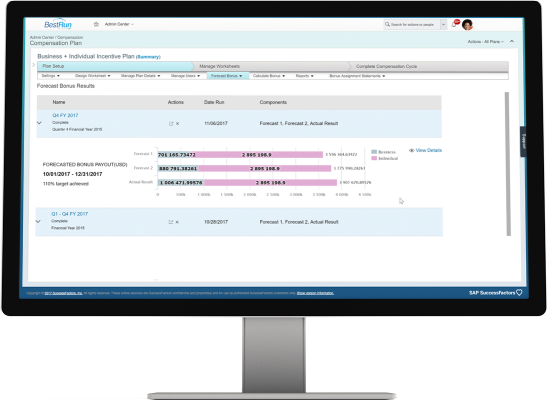Open the user profile avatar
This screenshot has height=400, width=548.
tap(467, 25)
